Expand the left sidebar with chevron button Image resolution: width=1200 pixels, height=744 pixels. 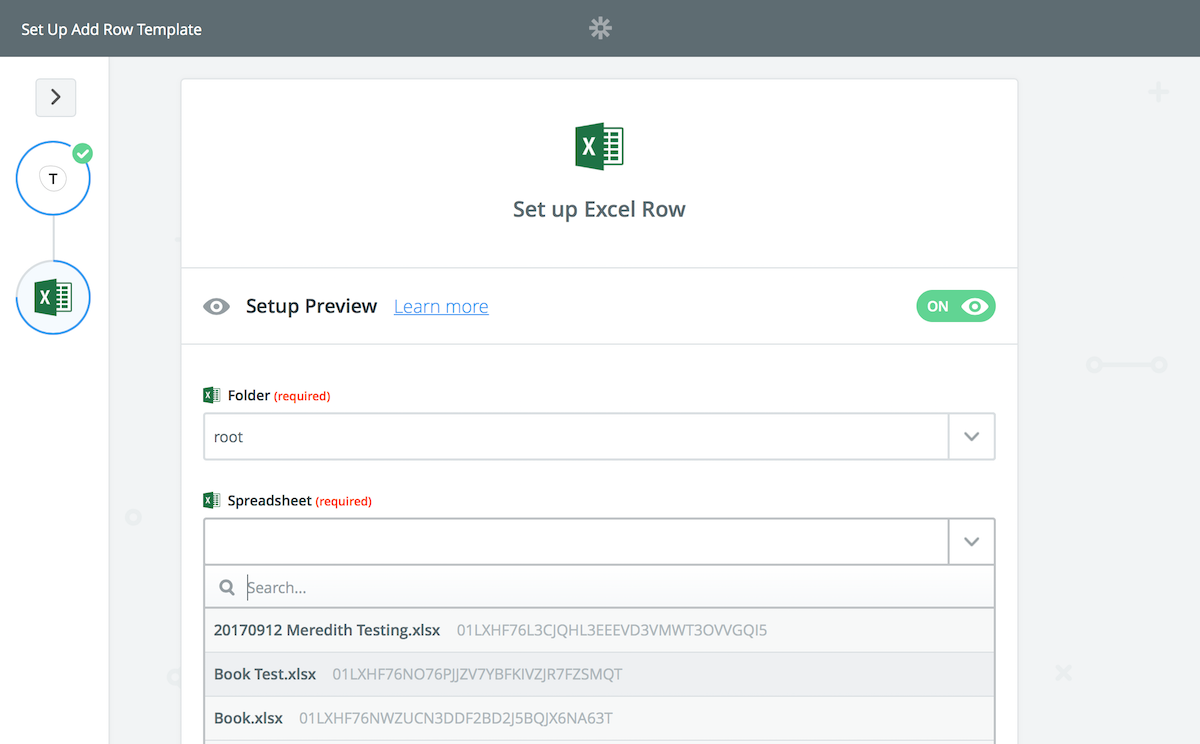56,97
